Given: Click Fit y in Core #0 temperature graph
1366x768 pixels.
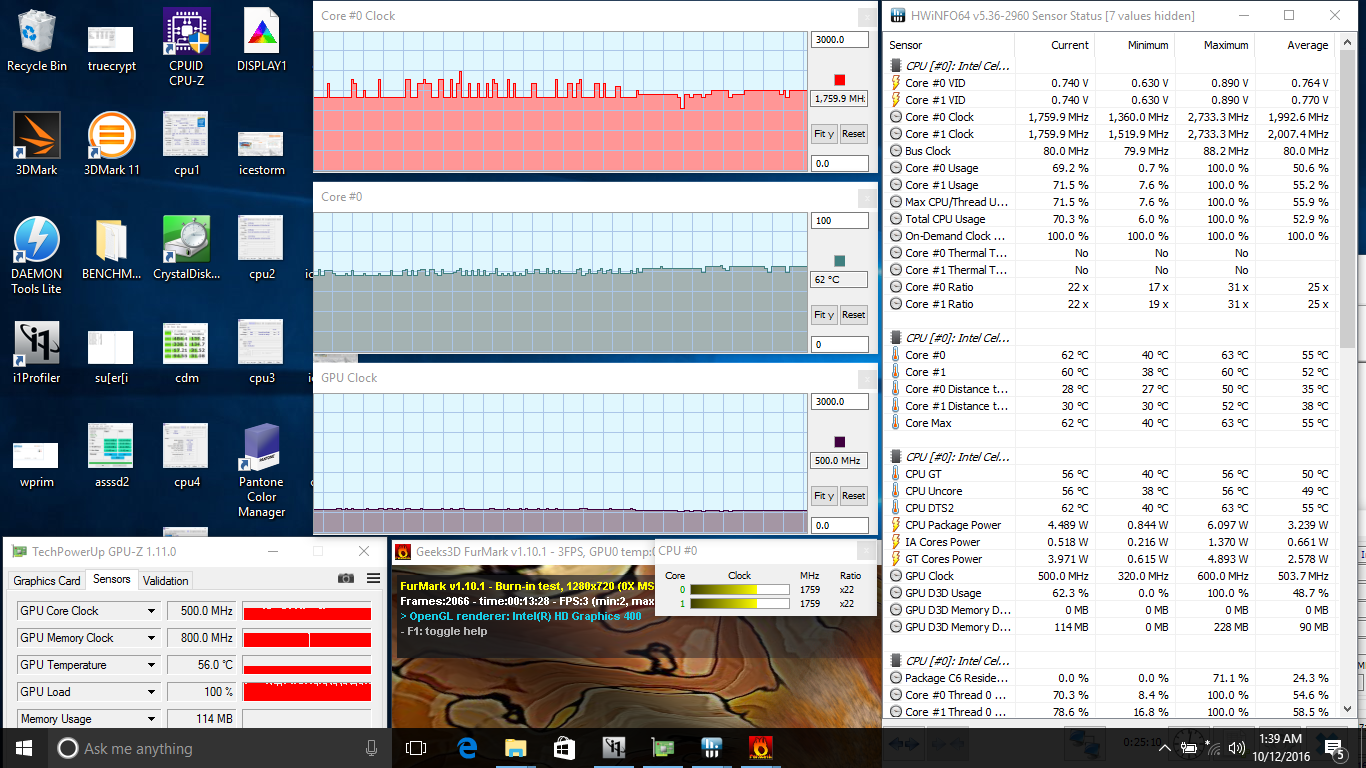Looking at the screenshot, I should click(824, 315).
